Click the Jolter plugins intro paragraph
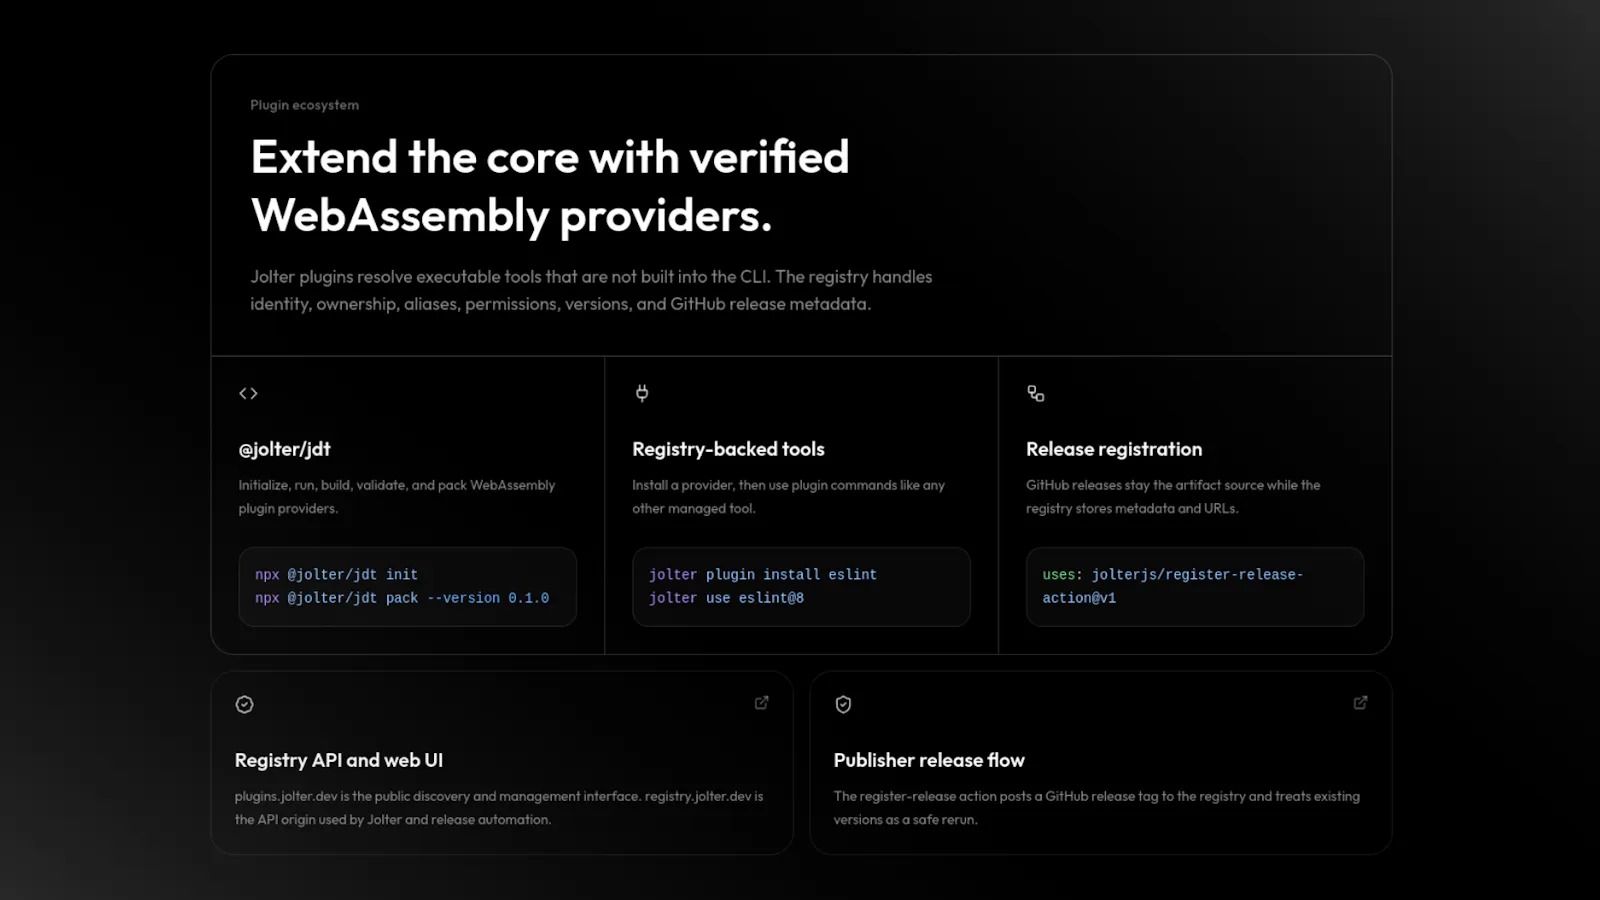 coord(591,290)
